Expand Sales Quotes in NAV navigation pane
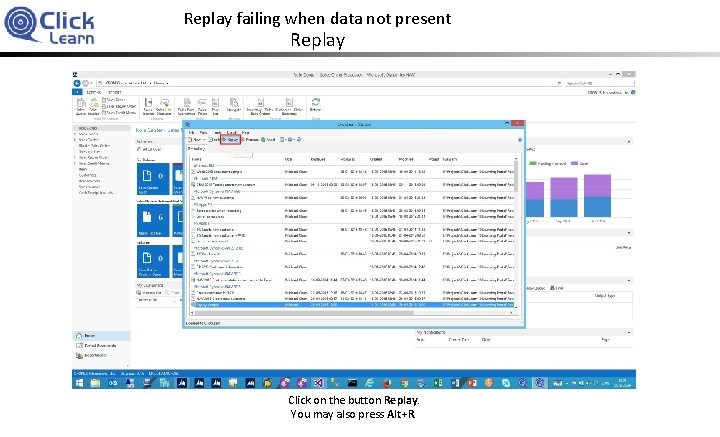 [x=75, y=140]
